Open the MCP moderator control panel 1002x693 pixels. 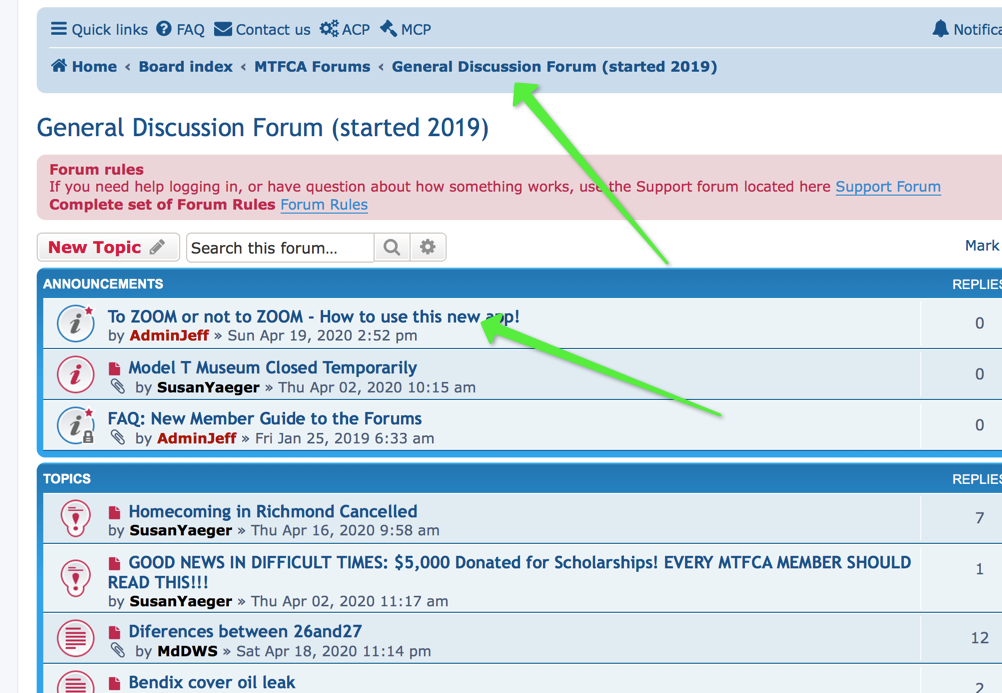[x=405, y=29]
